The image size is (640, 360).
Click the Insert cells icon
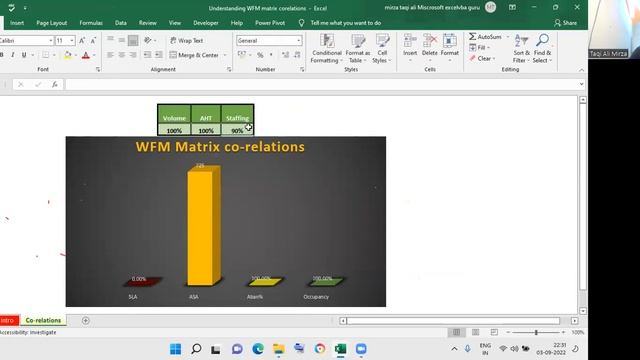pos(410,41)
